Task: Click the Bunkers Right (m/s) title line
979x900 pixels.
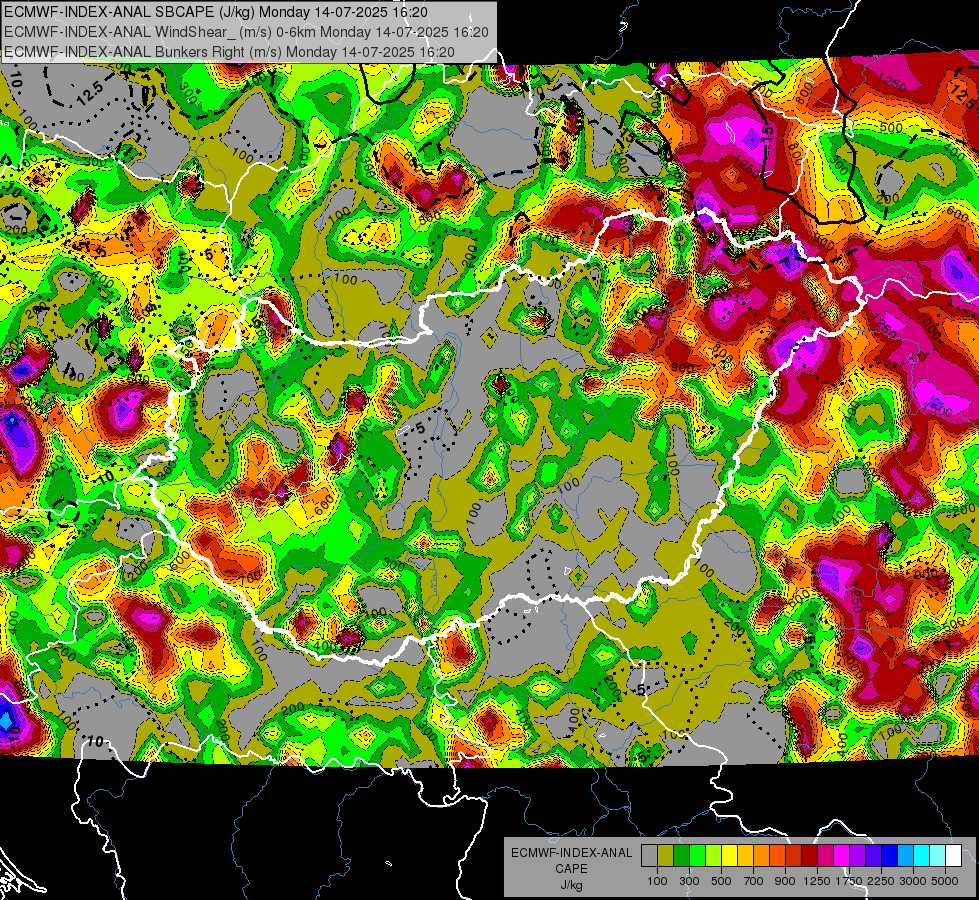Action: 229,52
